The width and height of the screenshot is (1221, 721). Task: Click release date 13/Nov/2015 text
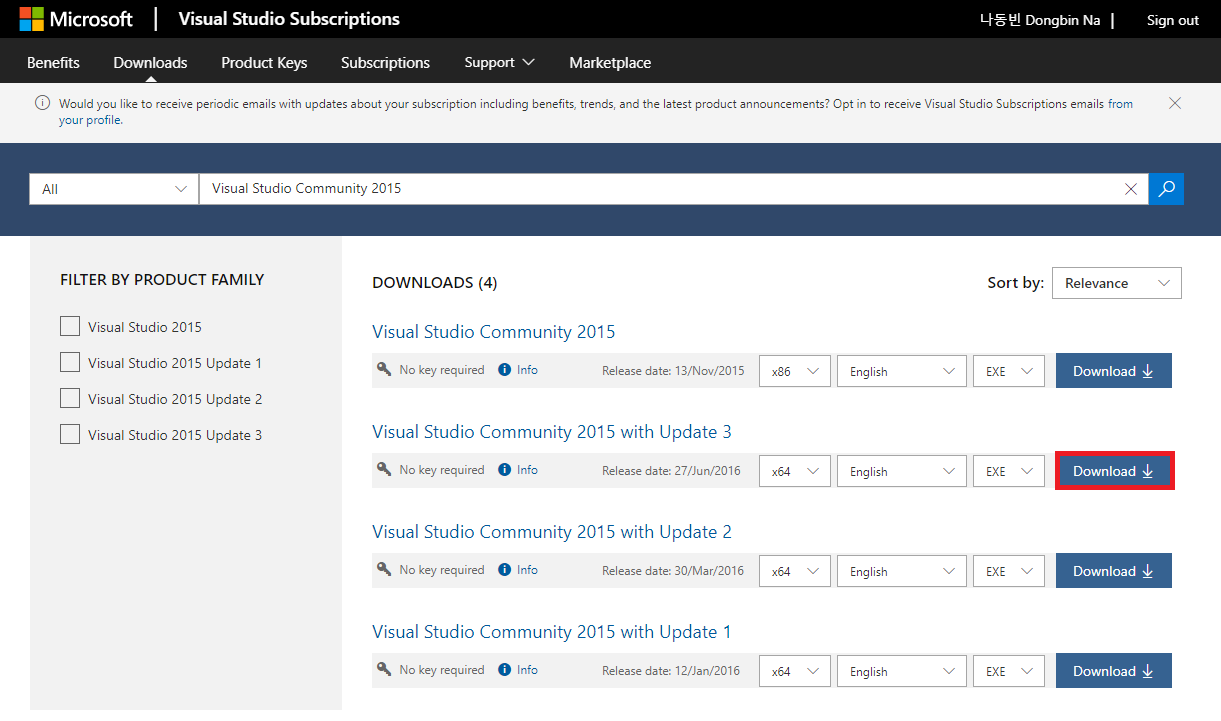tap(673, 371)
